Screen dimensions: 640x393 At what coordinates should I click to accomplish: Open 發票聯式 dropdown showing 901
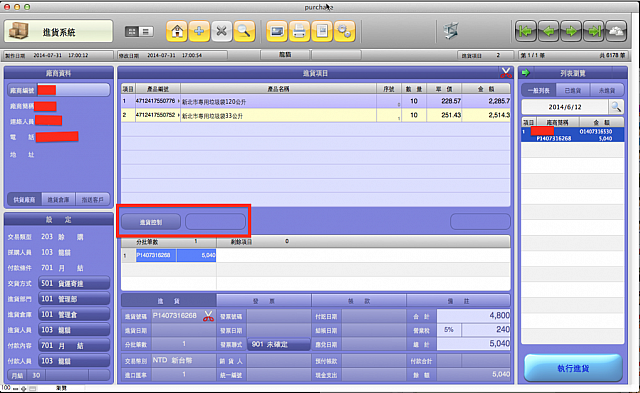(x=279, y=344)
